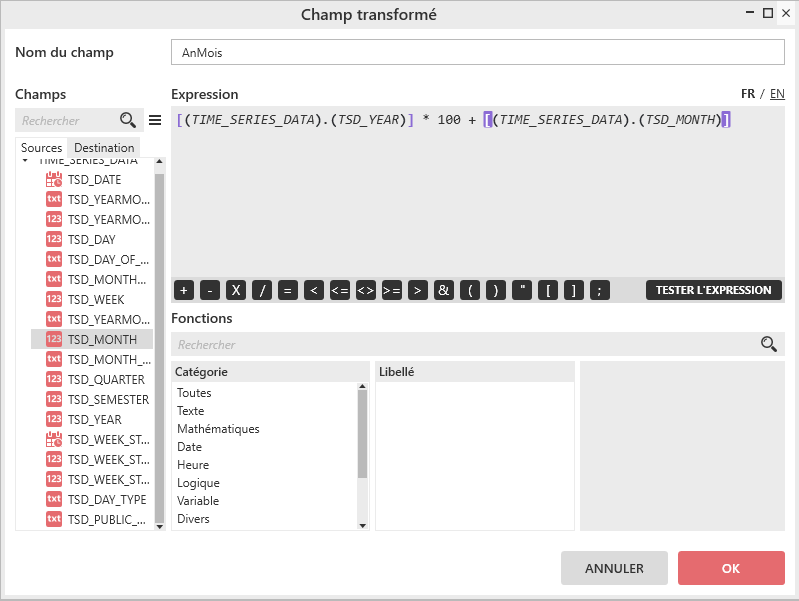Screen dimensions: 799x601
Task: Insert the multiplication X operator
Action: point(236,290)
